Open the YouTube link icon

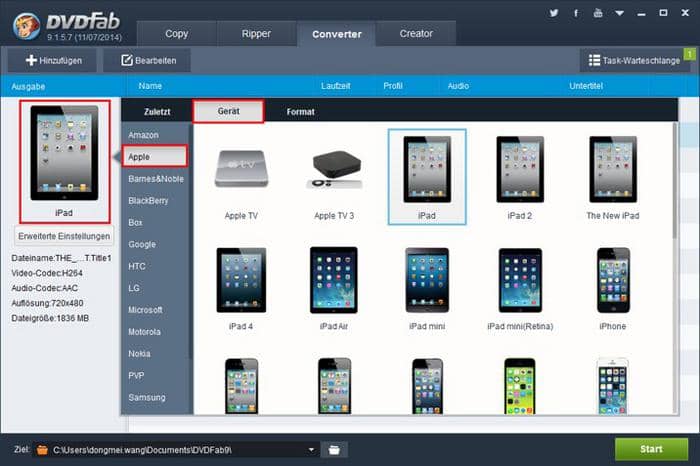(x=598, y=13)
